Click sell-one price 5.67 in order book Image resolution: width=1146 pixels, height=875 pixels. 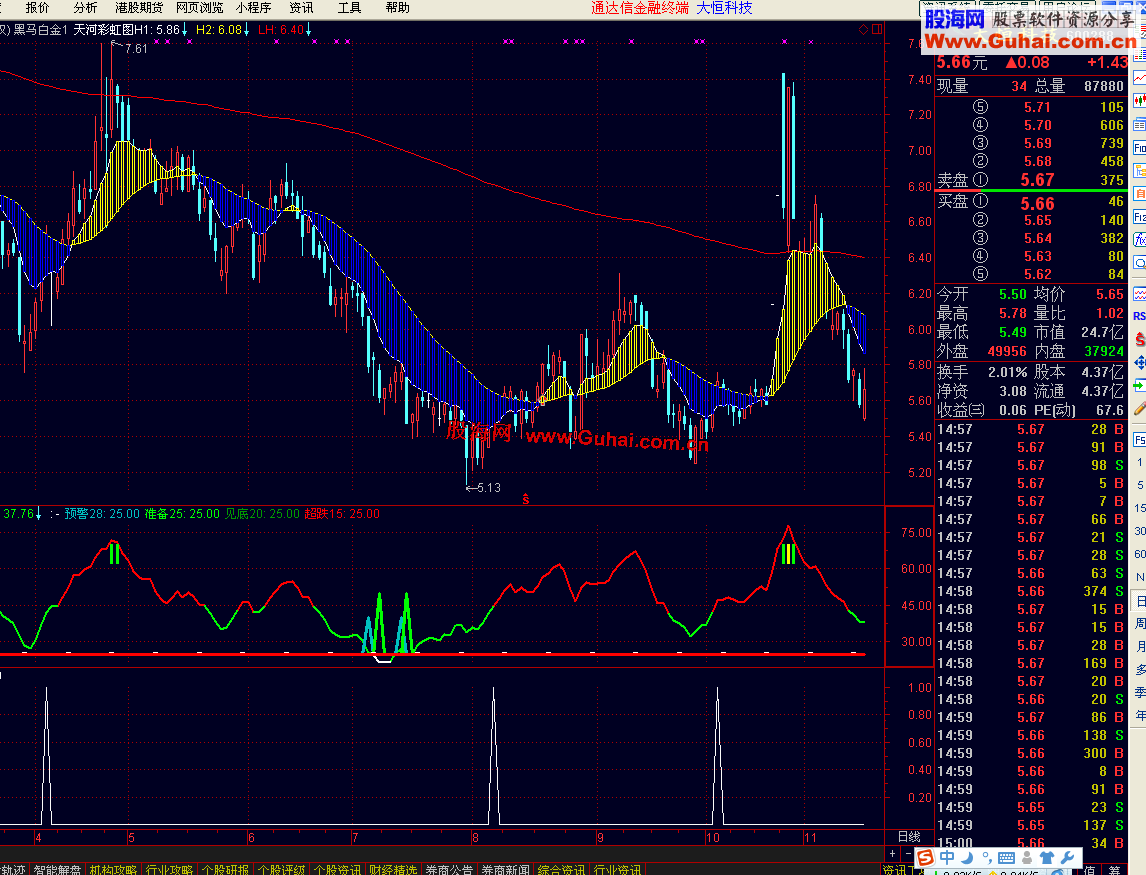coord(1037,180)
